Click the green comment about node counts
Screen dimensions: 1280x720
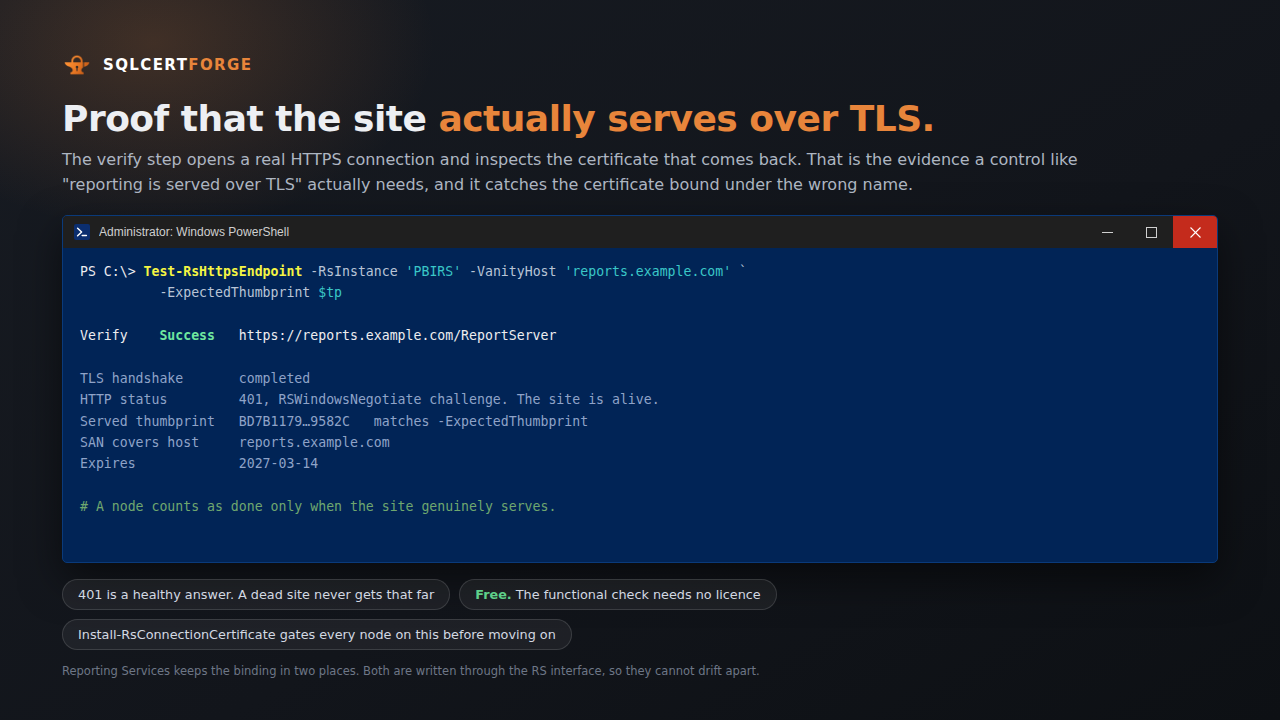318,506
